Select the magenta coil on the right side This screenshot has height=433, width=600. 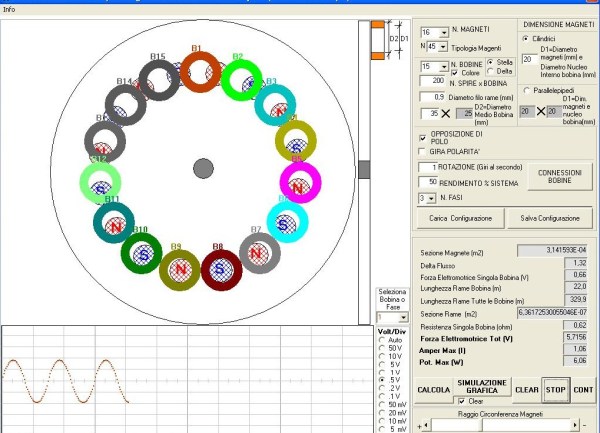(299, 182)
